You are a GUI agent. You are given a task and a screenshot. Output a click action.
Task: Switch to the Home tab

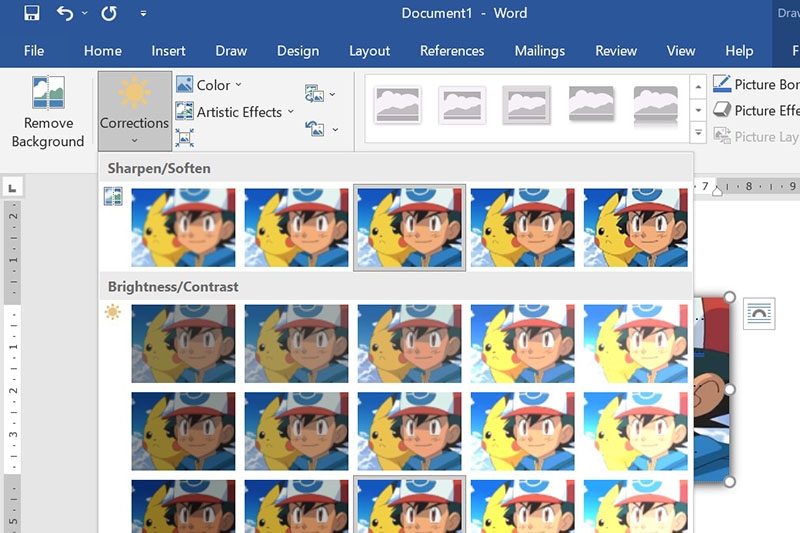[103, 51]
